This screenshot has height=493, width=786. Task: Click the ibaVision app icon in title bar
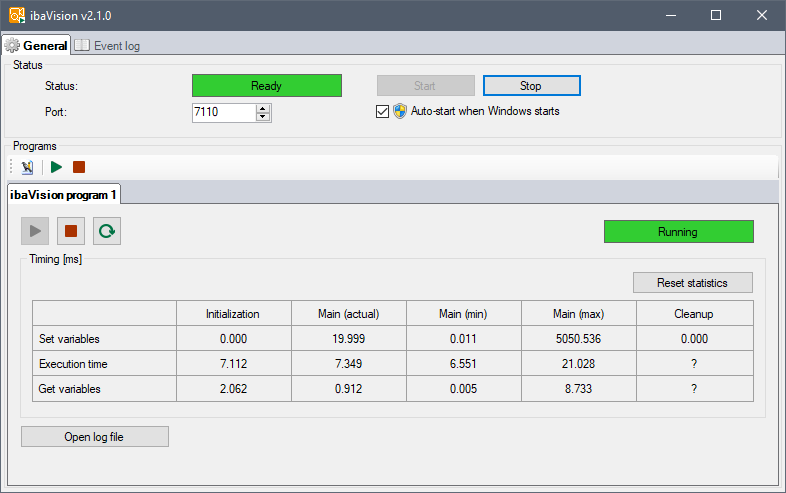click(x=17, y=15)
